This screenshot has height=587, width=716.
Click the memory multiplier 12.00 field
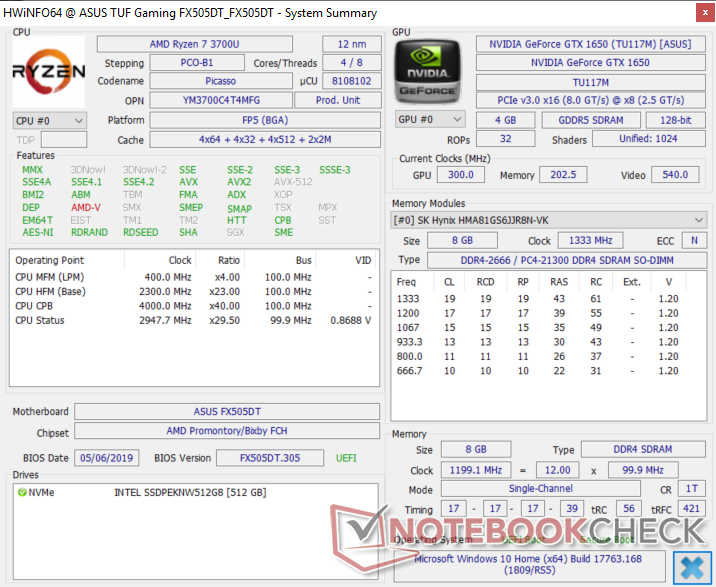tap(558, 470)
